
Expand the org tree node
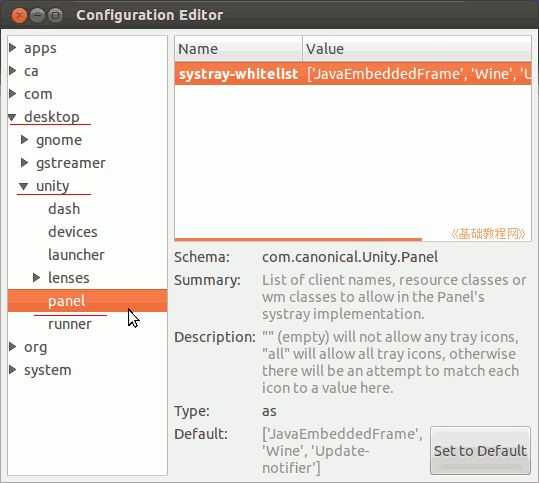(x=13, y=347)
